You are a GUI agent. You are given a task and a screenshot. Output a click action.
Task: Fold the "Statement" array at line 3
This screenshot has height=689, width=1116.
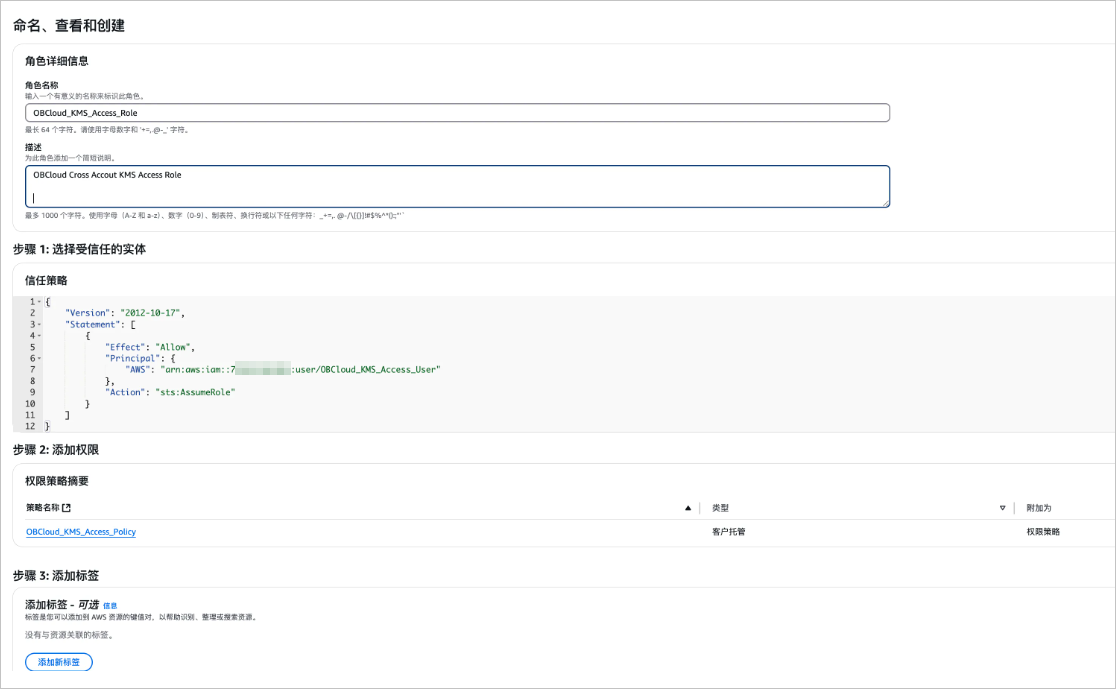tap(39, 325)
